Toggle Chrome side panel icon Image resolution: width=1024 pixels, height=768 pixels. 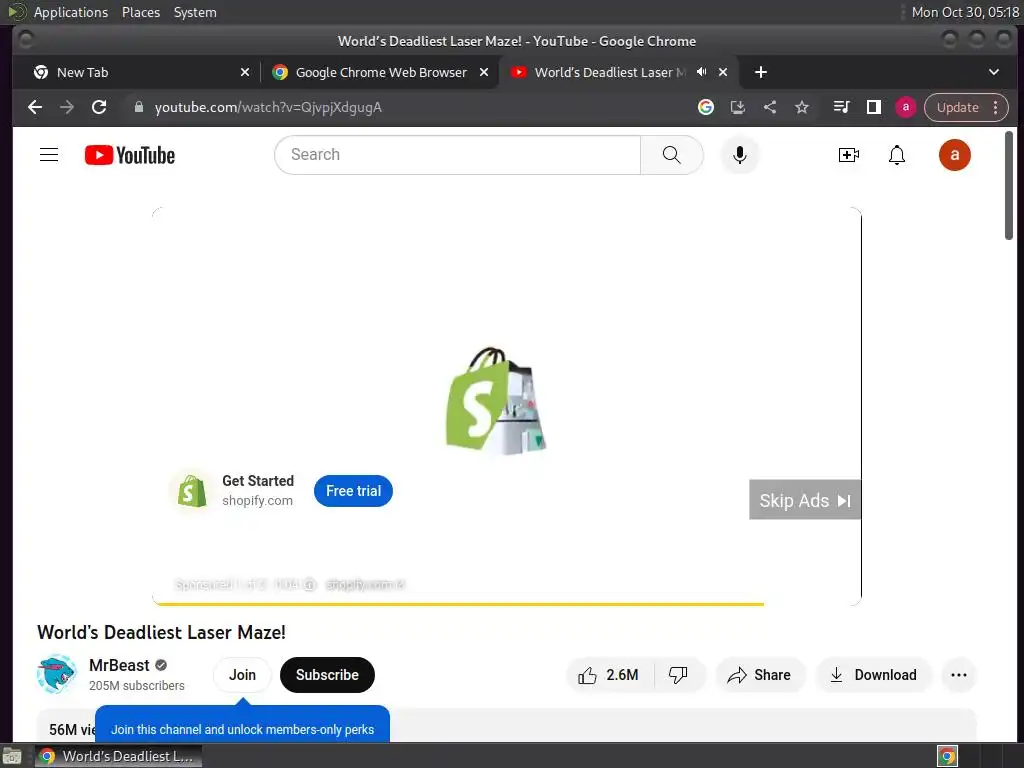(x=874, y=107)
